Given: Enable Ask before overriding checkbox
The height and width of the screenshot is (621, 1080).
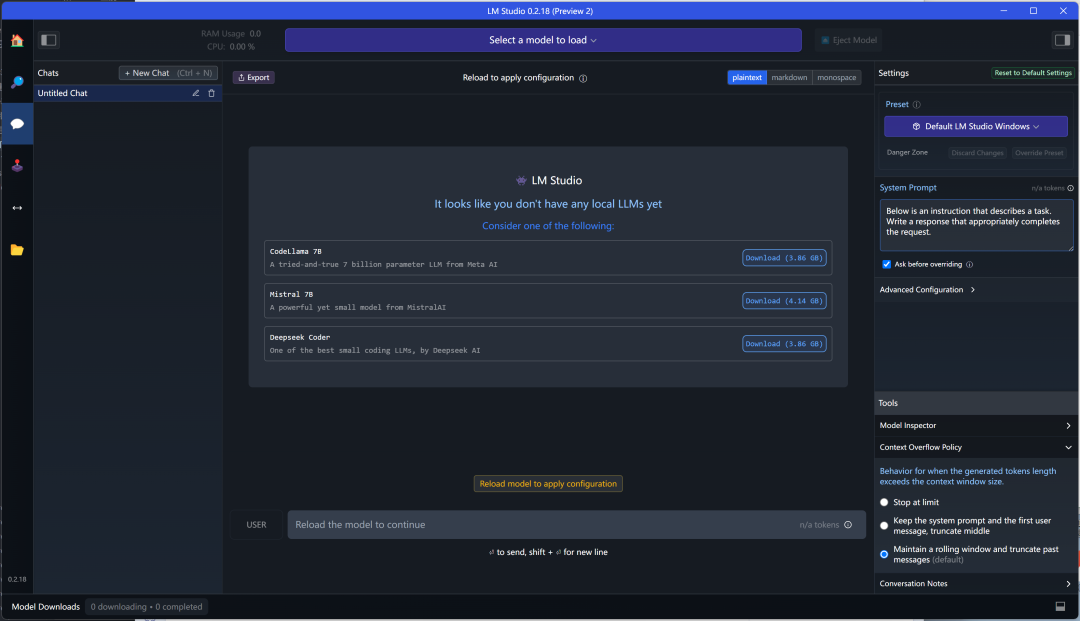Looking at the screenshot, I should [x=886, y=264].
